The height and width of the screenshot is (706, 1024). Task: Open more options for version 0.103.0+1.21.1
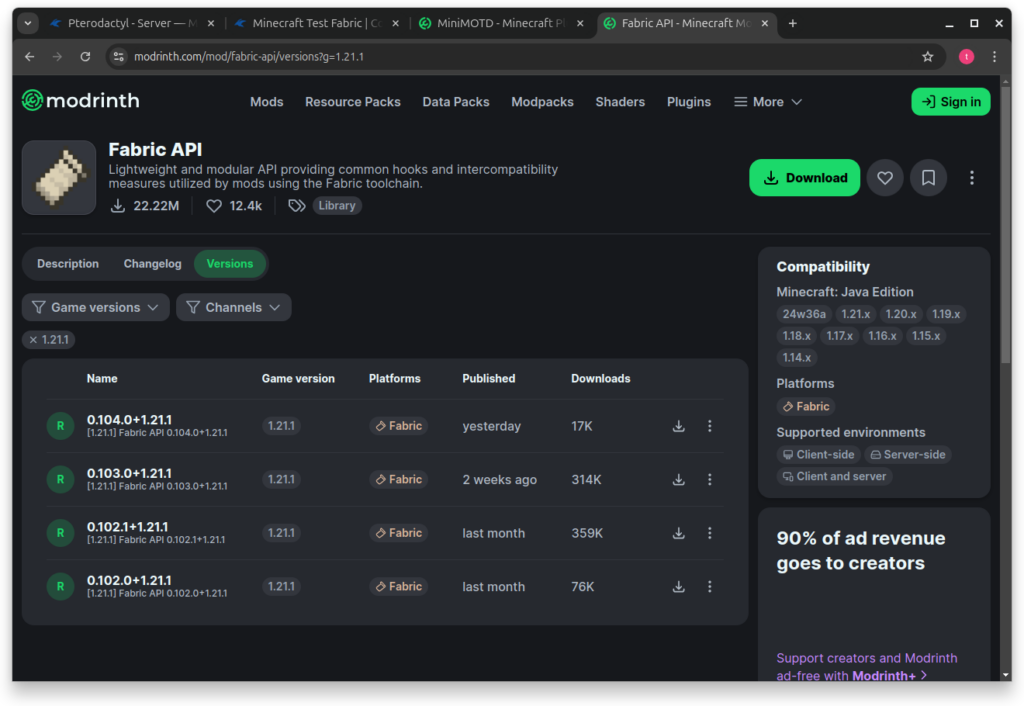pos(709,479)
